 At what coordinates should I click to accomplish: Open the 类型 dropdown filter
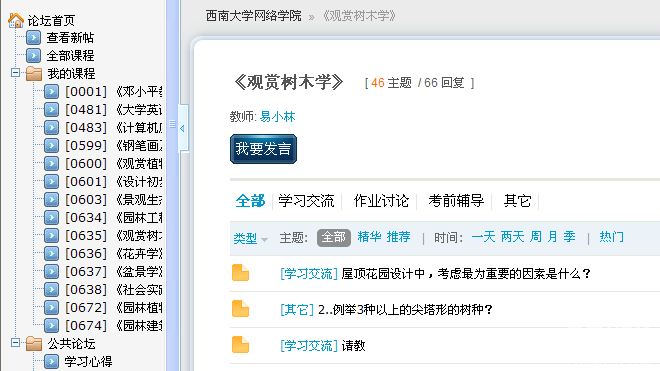(250, 238)
